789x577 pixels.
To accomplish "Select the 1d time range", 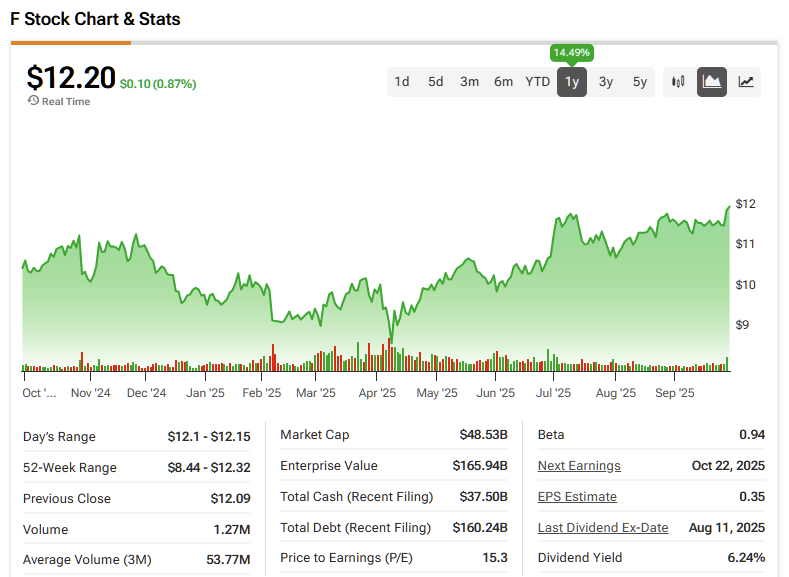I will [x=402, y=82].
